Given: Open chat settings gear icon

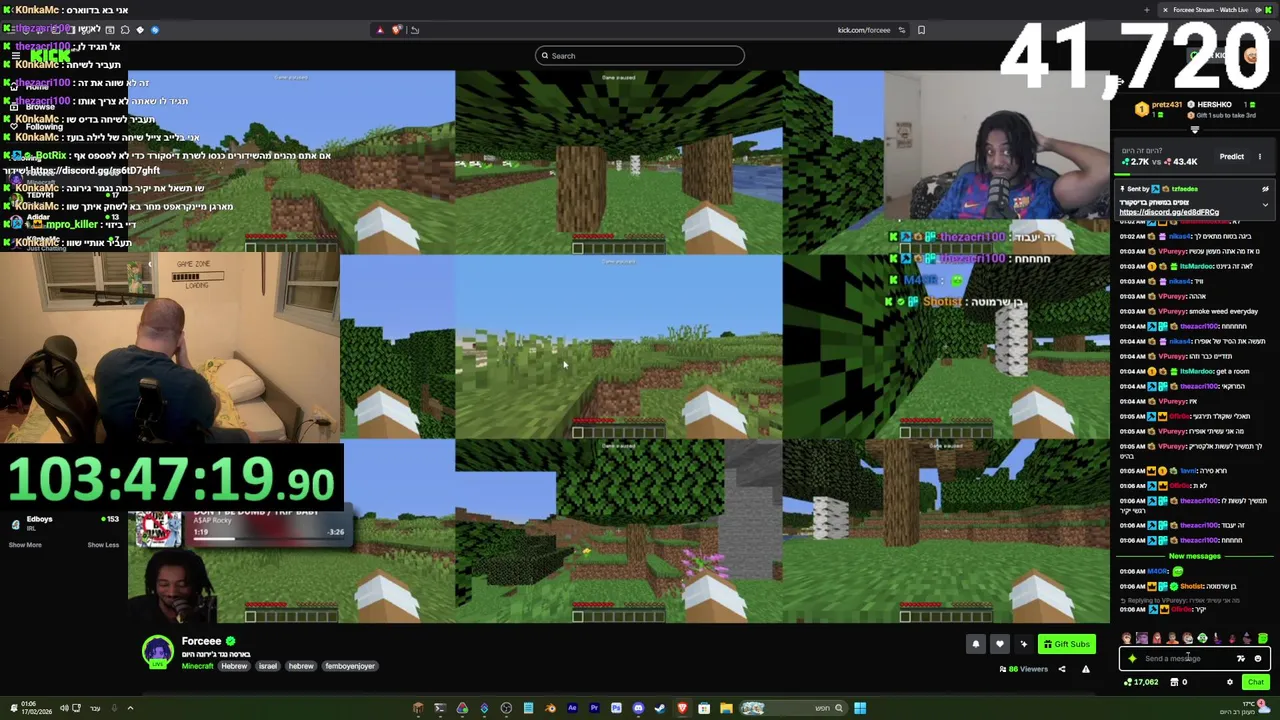Looking at the screenshot, I should (x=1230, y=682).
